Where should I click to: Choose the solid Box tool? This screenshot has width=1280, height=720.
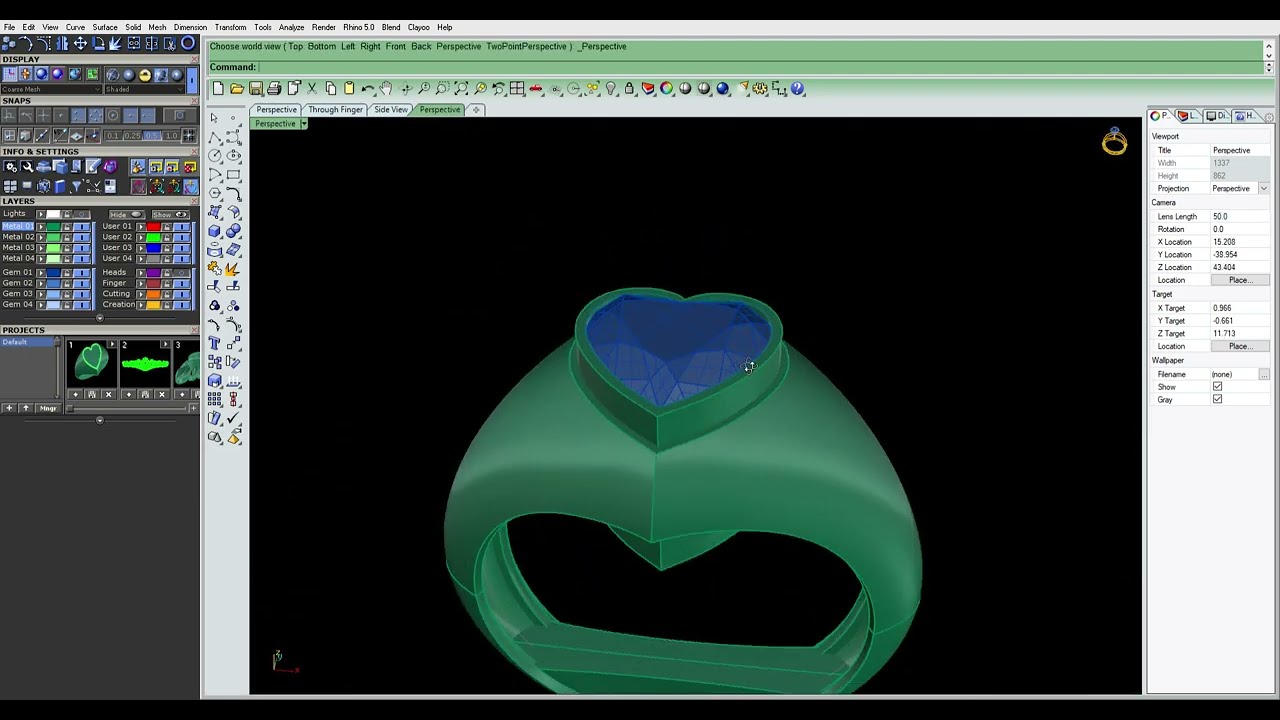pos(214,230)
